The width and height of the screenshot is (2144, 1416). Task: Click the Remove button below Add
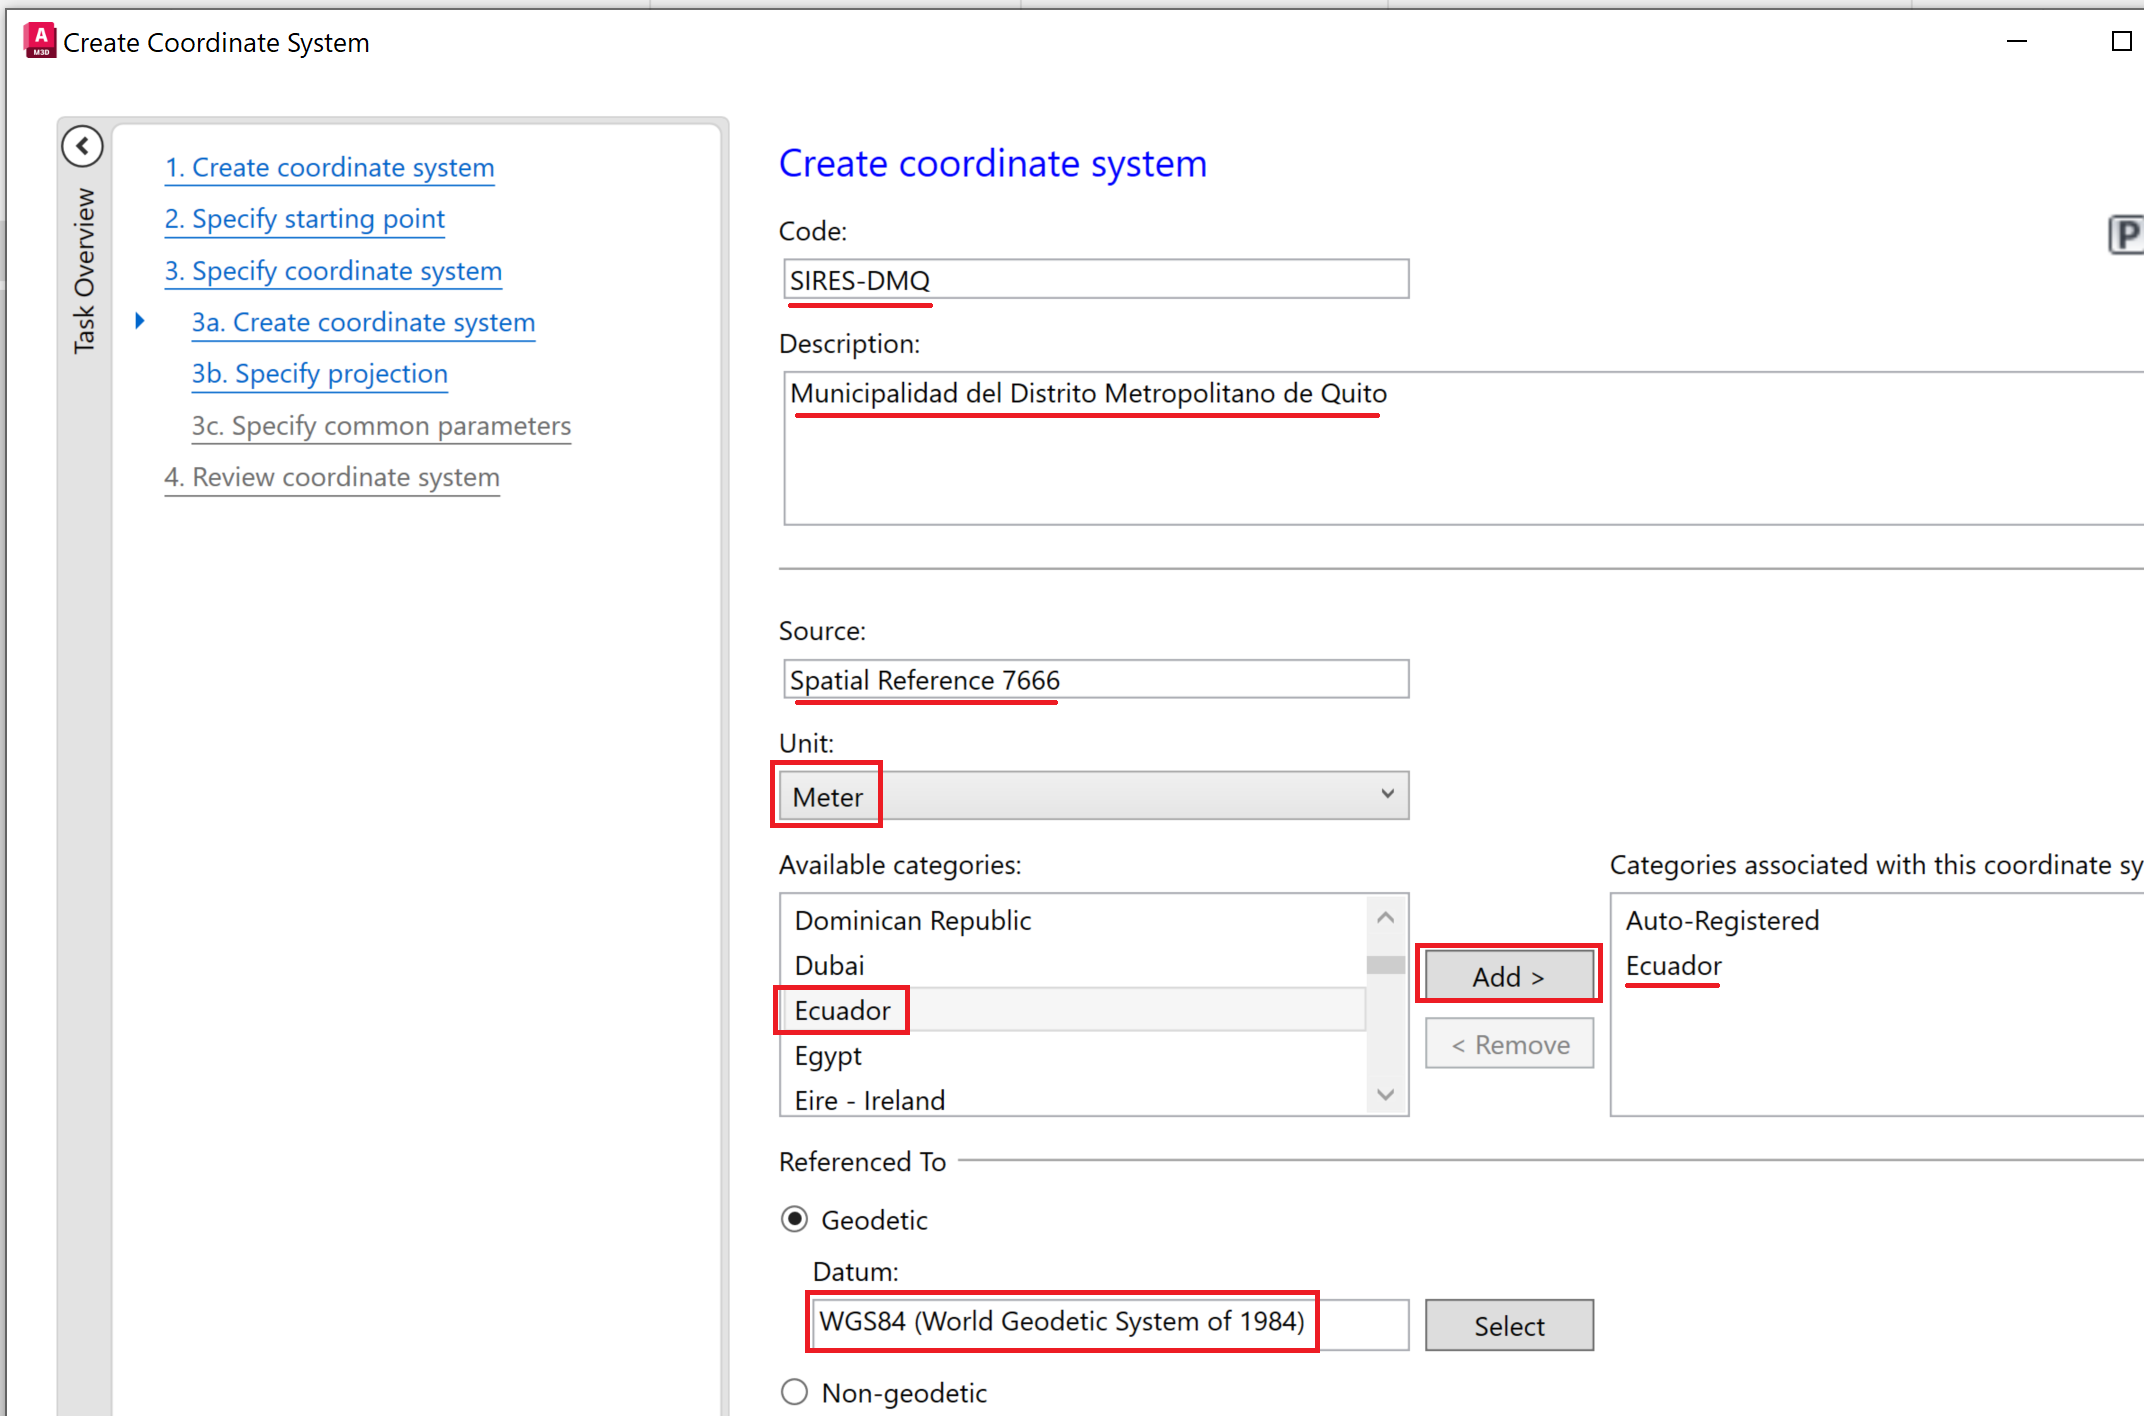1508,1043
